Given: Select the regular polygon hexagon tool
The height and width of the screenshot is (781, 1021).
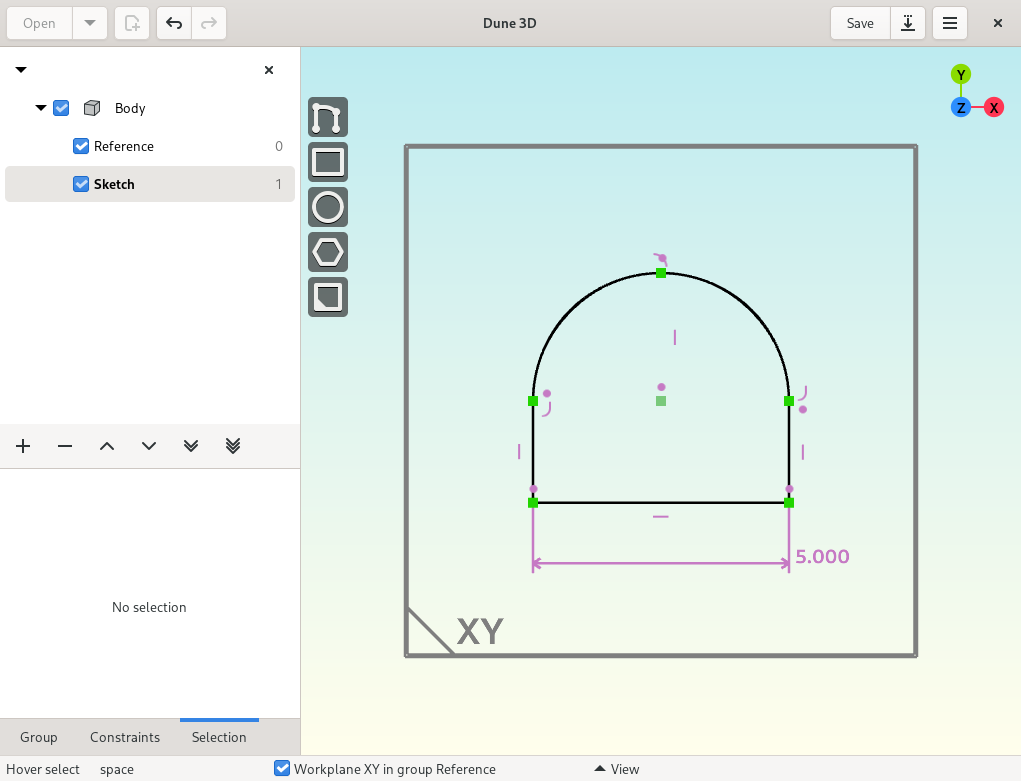Looking at the screenshot, I should (328, 252).
